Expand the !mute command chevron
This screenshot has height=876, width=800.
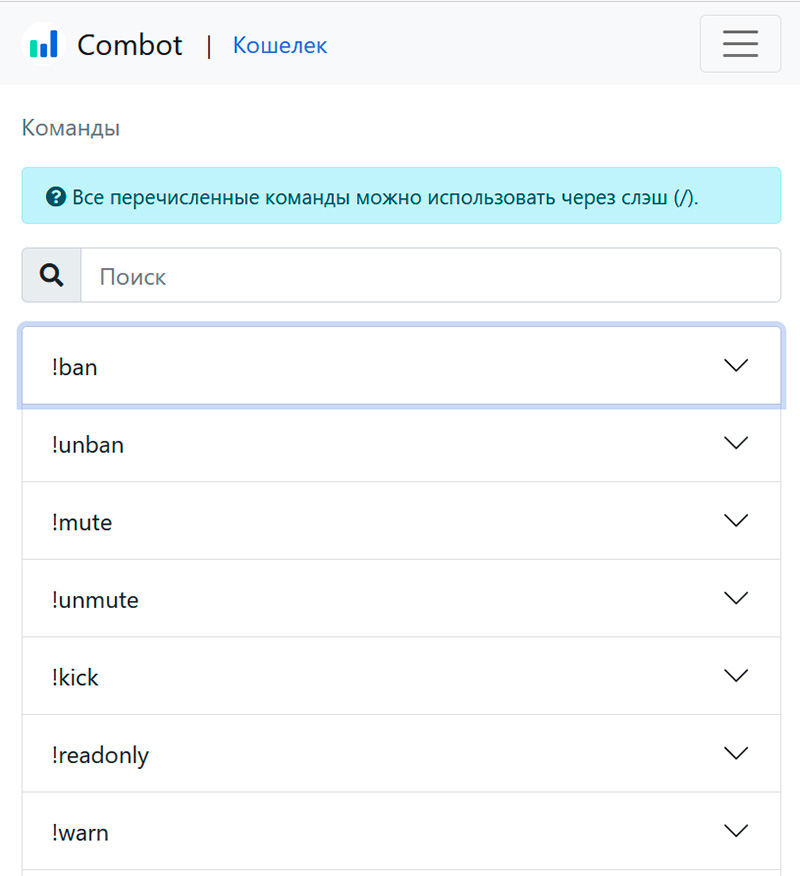point(736,521)
